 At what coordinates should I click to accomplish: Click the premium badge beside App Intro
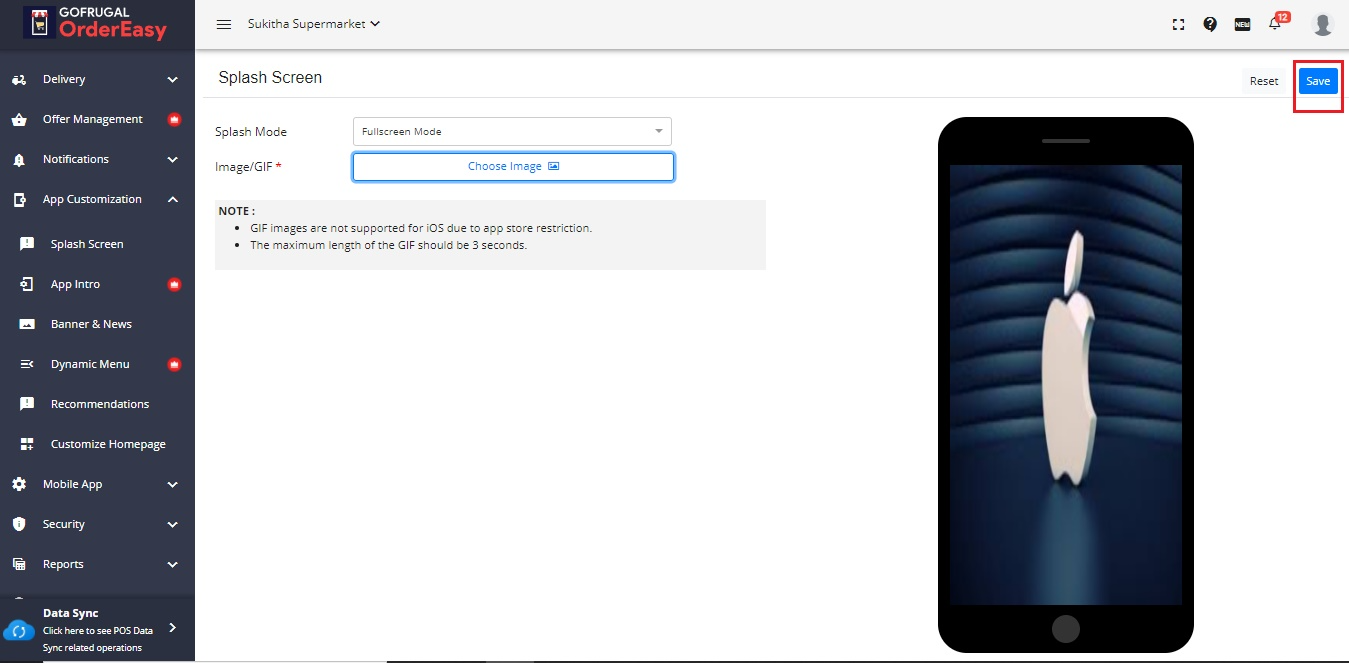click(x=174, y=284)
